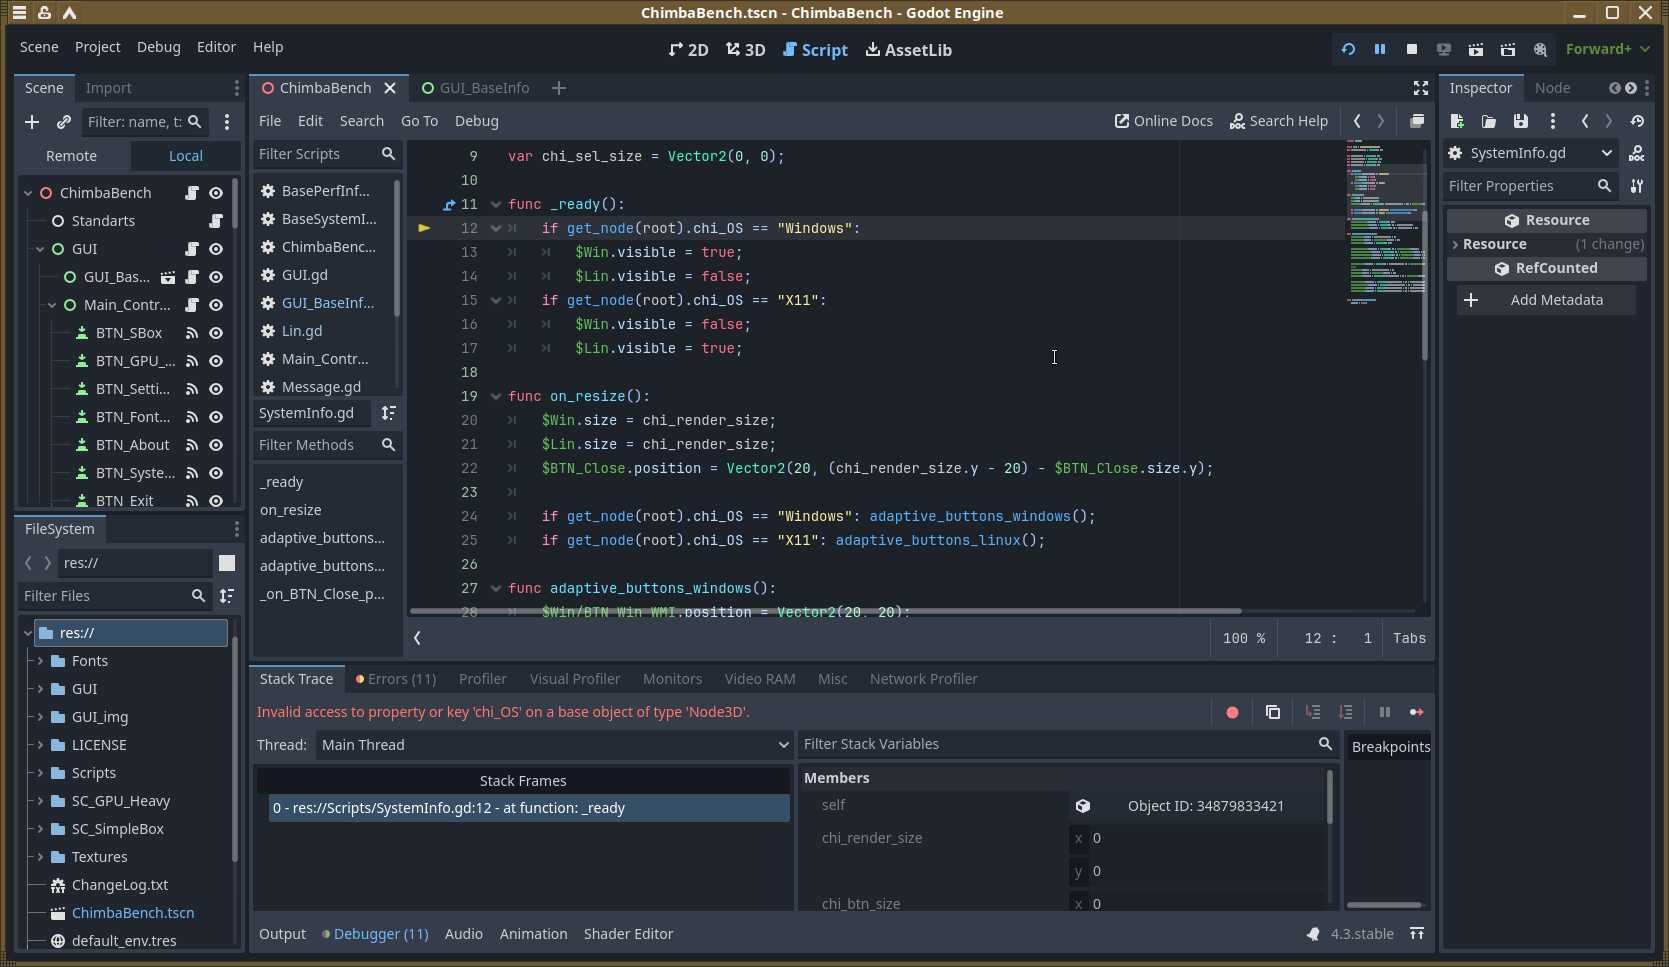
Task: Open the Project menu
Action: [x=97, y=47]
